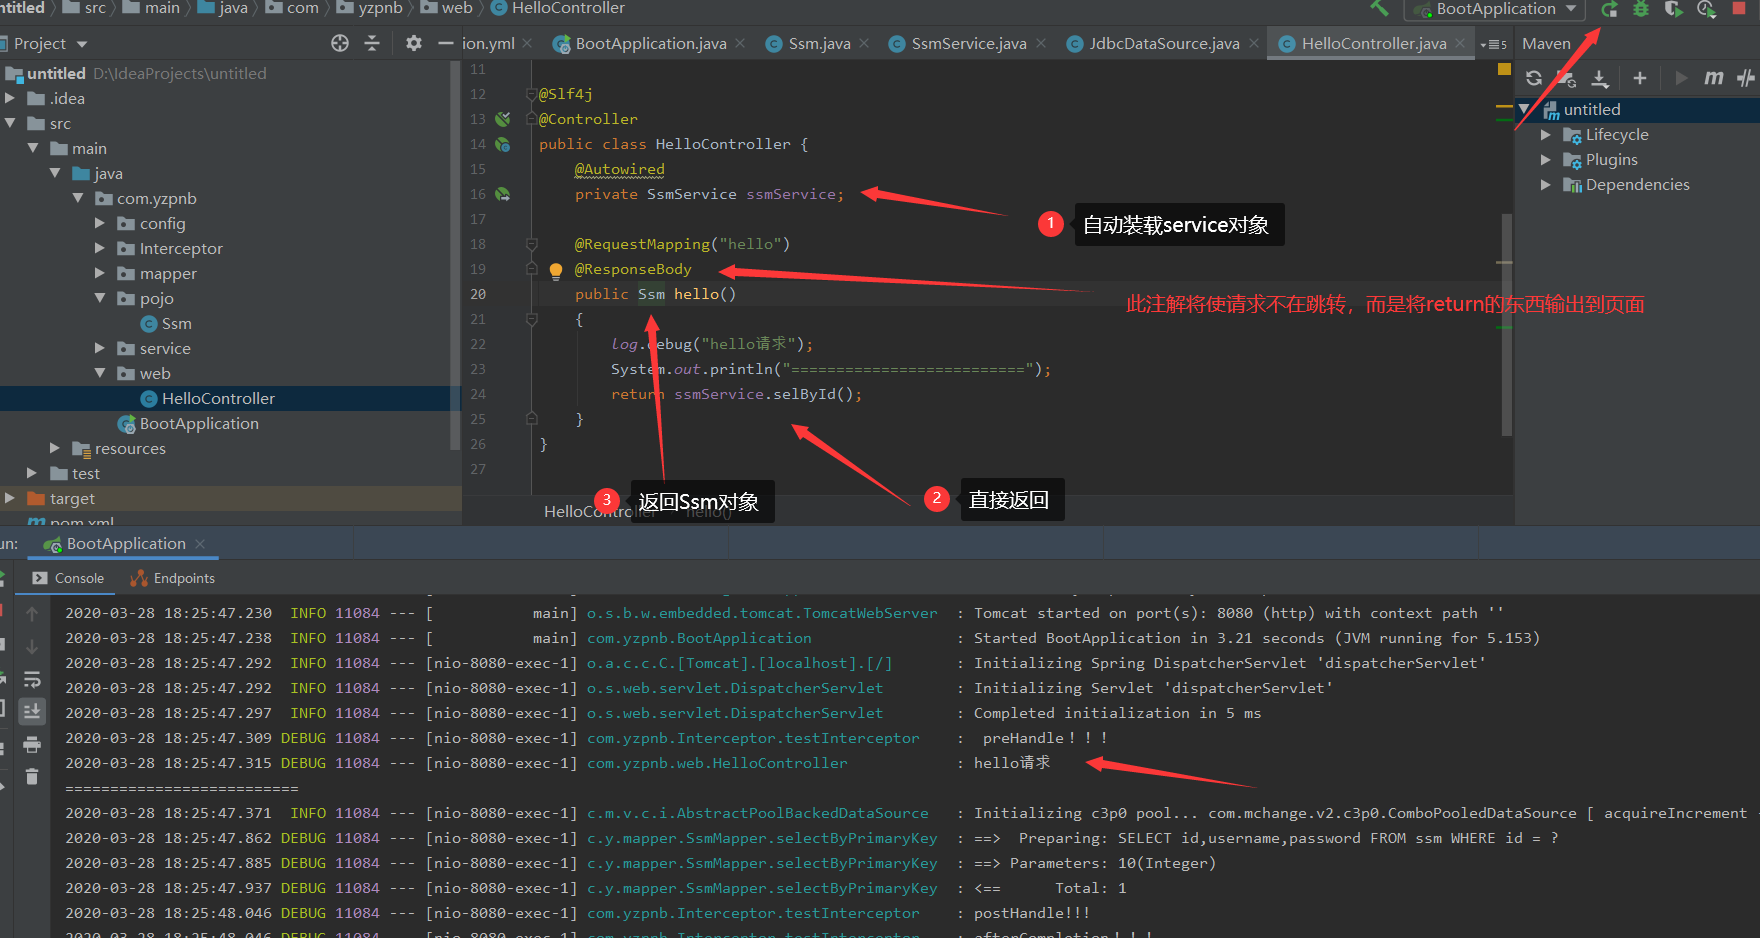Screen dimensions: 1760x938
Task: Select the Console tab
Action: [x=68, y=578]
